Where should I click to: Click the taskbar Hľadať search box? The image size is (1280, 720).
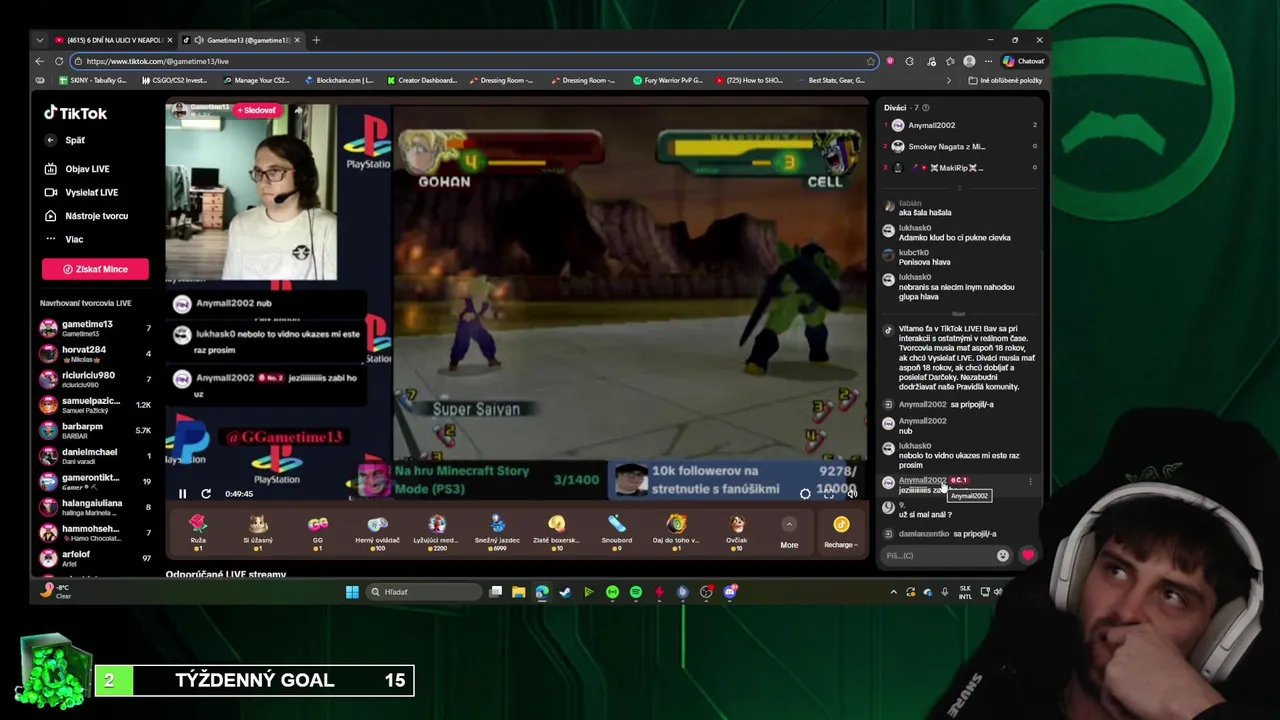[425, 592]
